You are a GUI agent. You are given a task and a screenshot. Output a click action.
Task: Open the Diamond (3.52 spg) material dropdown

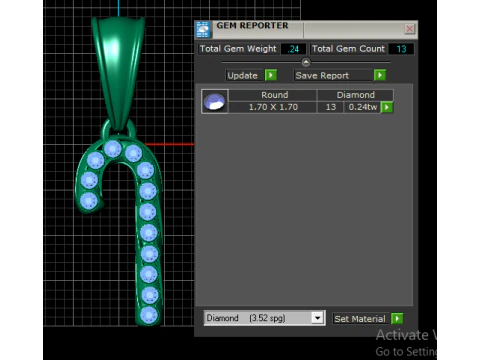click(x=318, y=318)
